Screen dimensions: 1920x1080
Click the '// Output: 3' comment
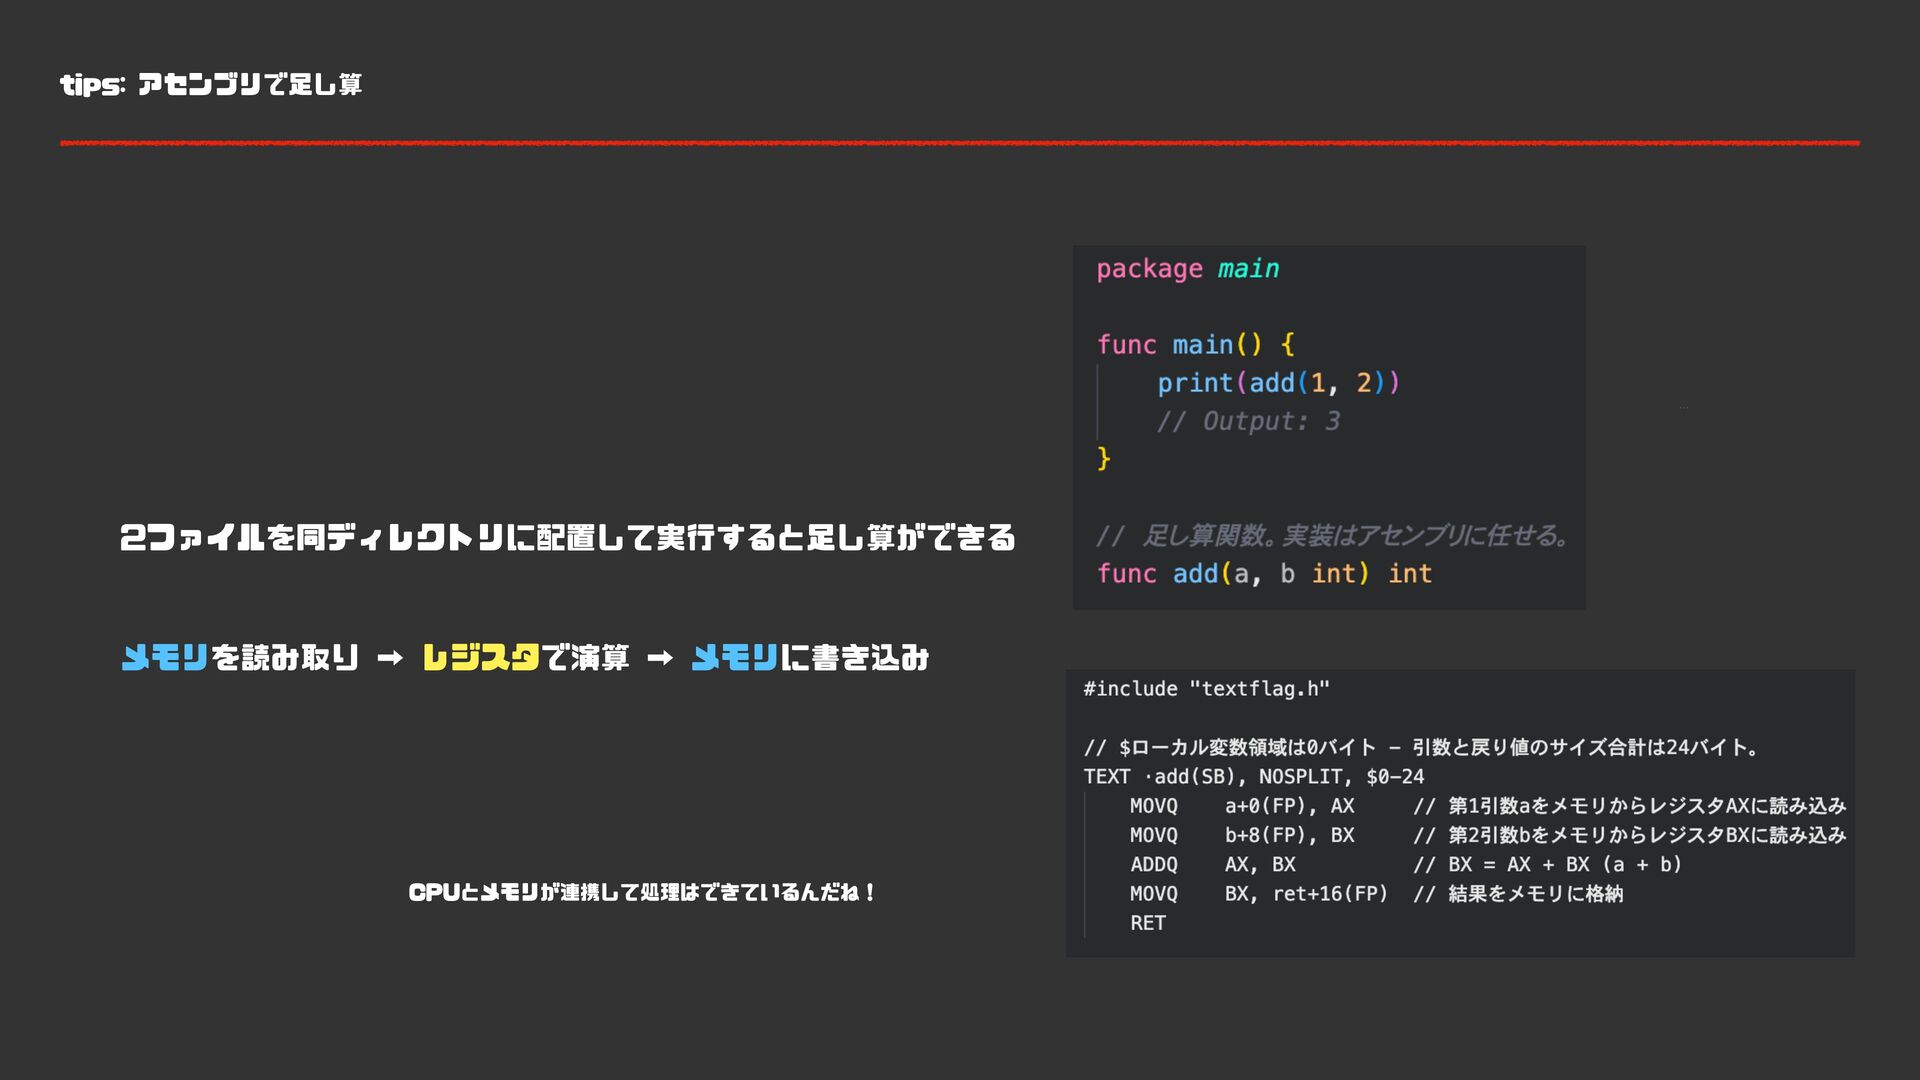coord(1248,421)
